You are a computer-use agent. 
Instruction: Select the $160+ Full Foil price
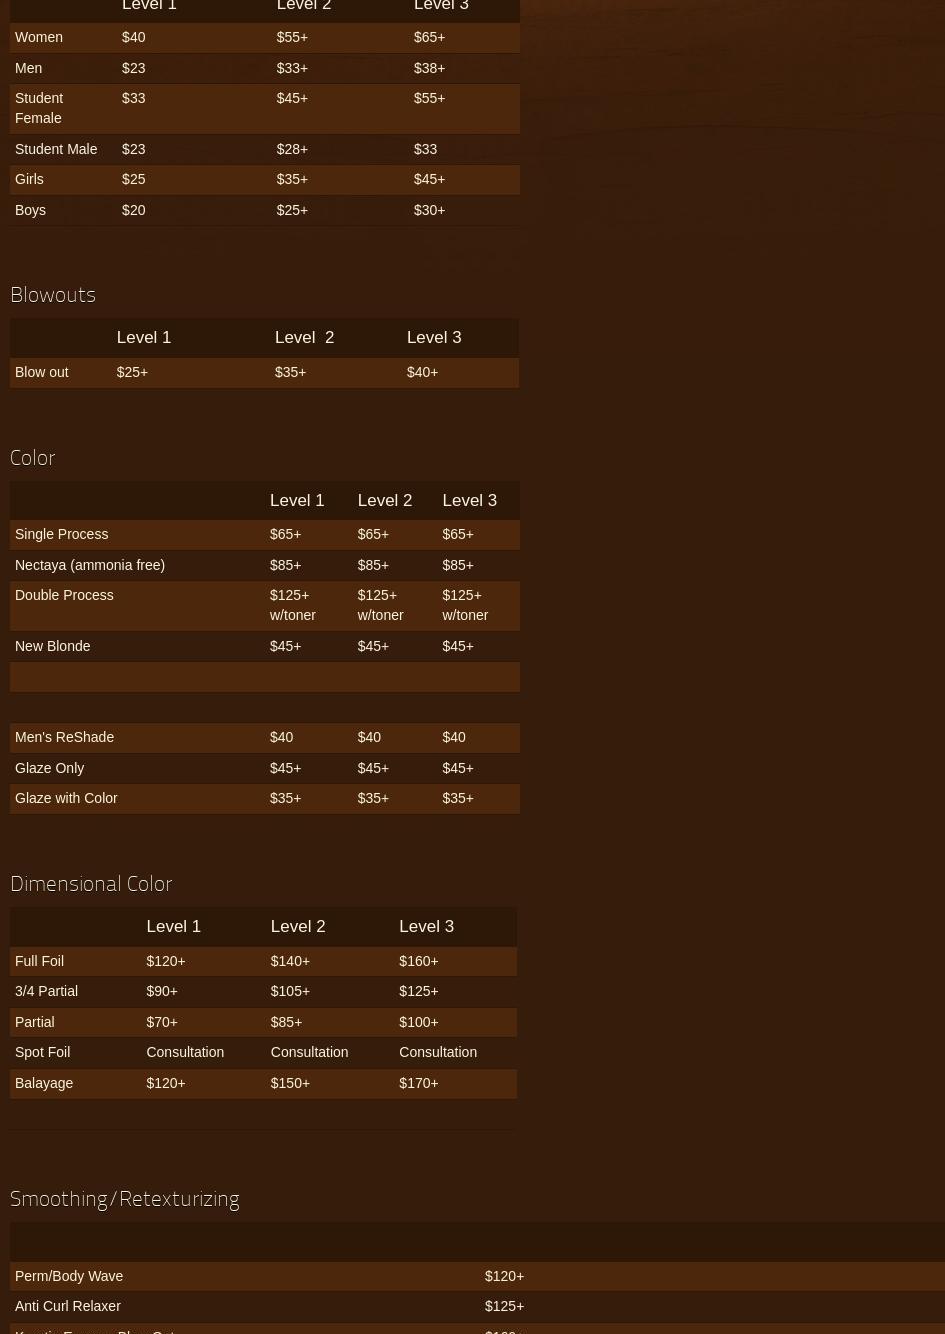(x=418, y=961)
